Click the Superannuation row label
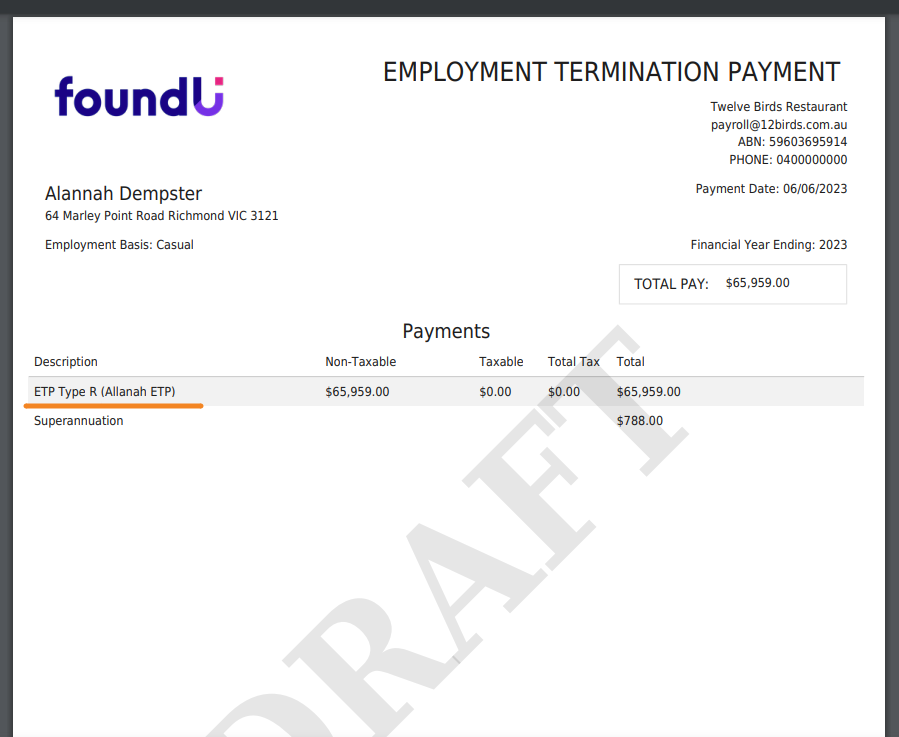Viewport: 899px width, 737px height. (79, 421)
